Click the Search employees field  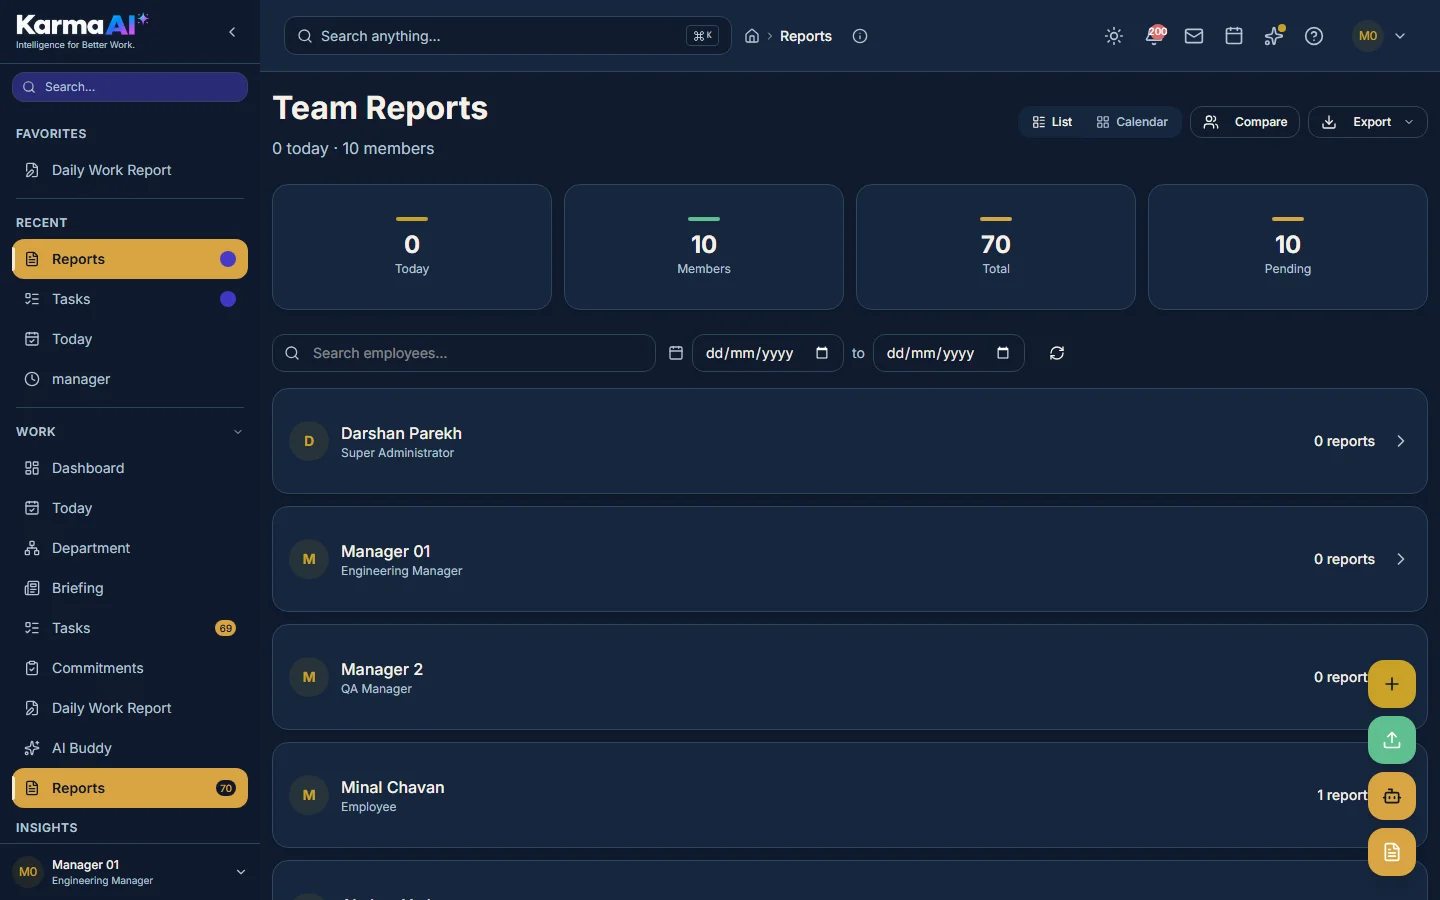(464, 353)
